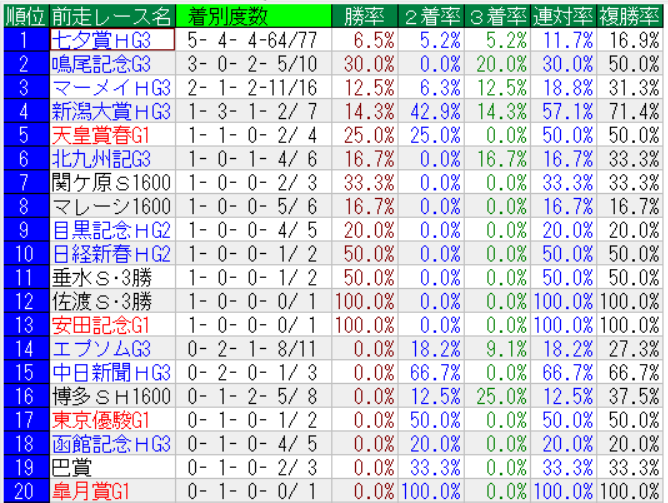Click the マレーシ1600 race name
This screenshot has height=503, width=668.
tap(112, 206)
